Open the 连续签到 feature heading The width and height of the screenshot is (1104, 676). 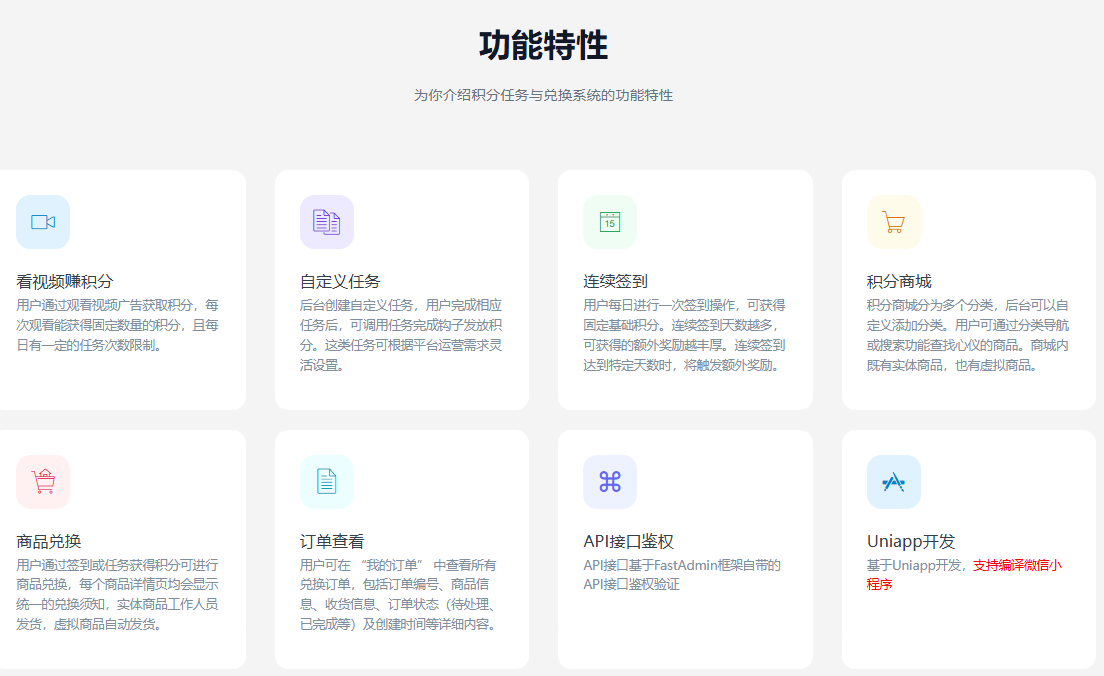615,282
